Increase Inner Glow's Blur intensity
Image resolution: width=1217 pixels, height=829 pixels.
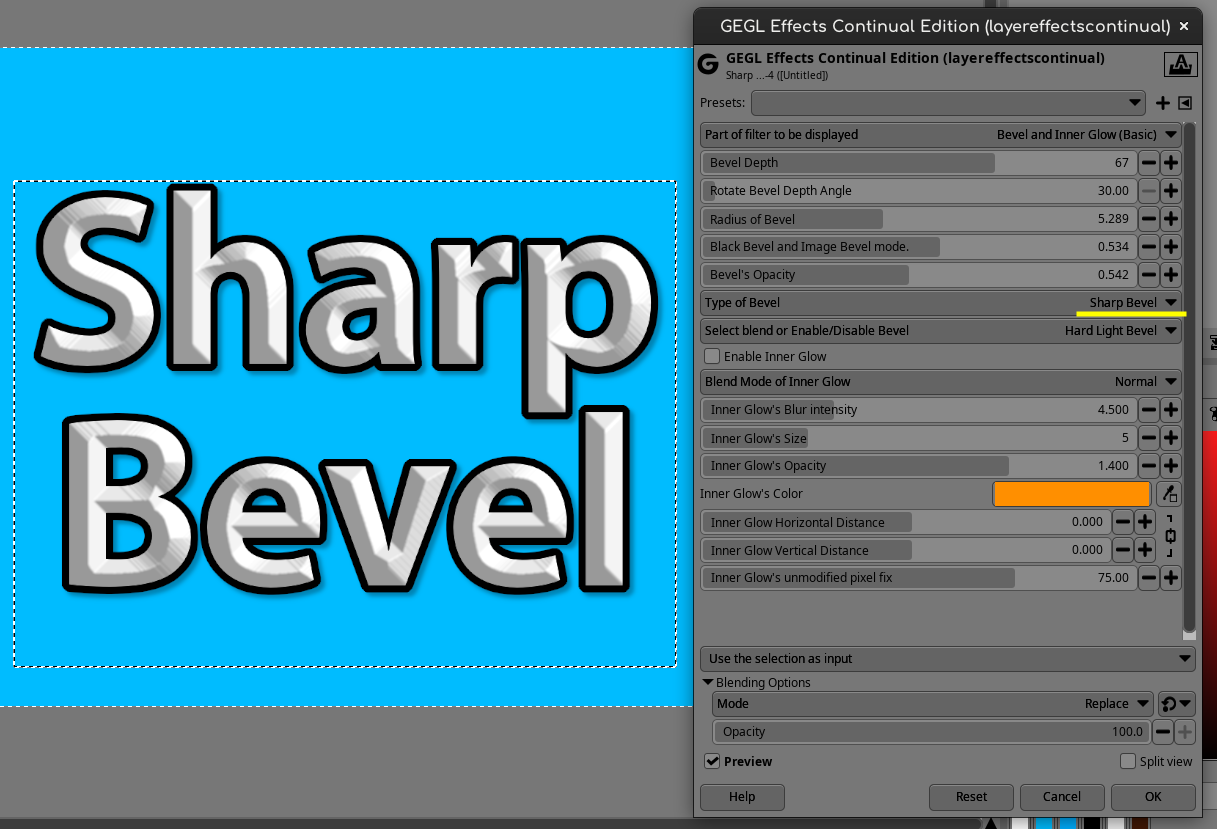[x=1170, y=410]
